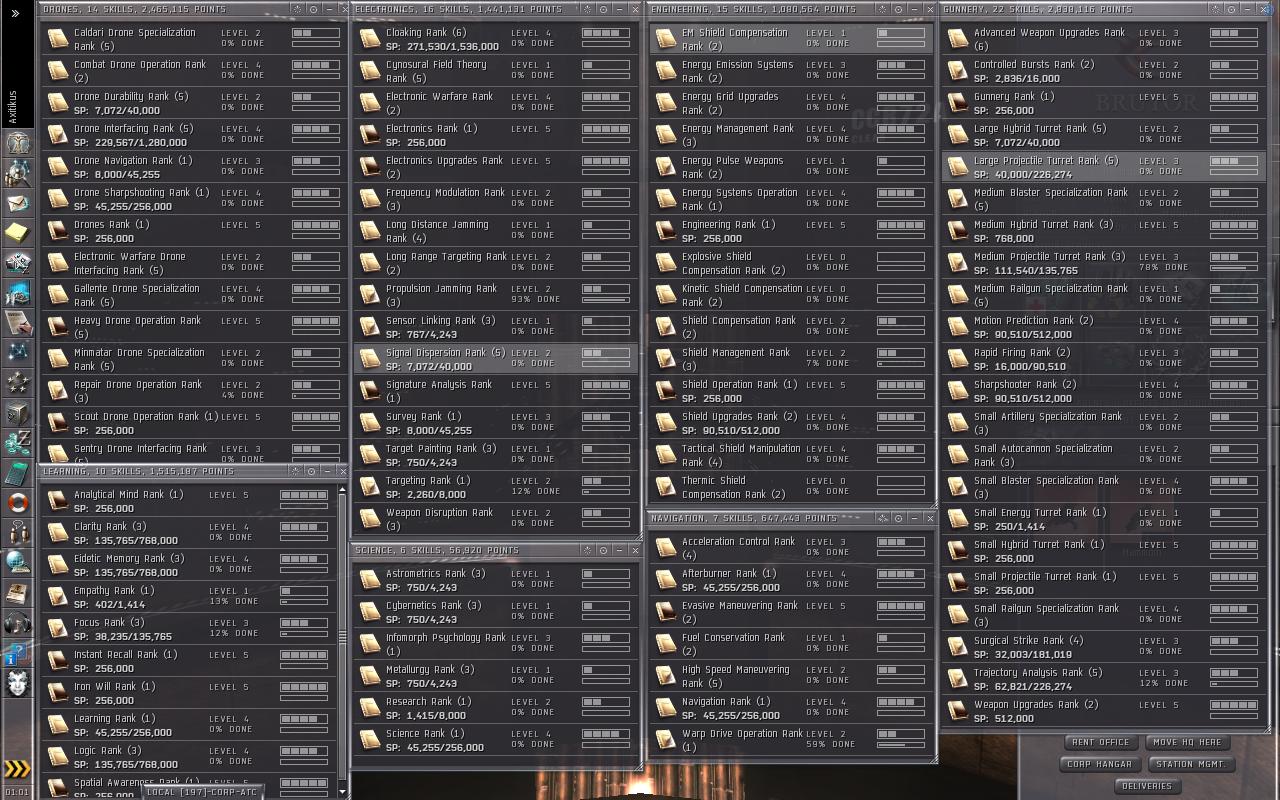This screenshot has height=800, width=1280.
Task: Click the Weapon Upgrades Rank (2) book icon
Action: (x=958, y=711)
